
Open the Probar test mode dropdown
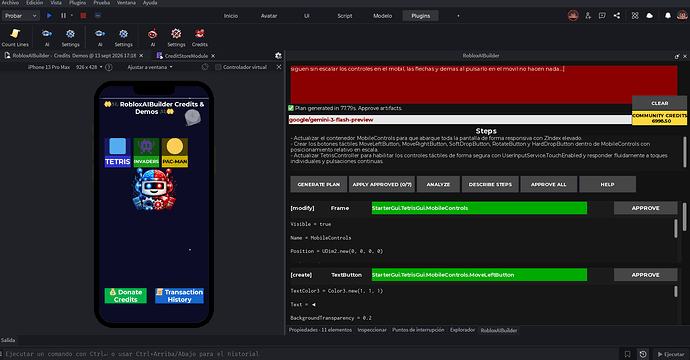(21, 15)
